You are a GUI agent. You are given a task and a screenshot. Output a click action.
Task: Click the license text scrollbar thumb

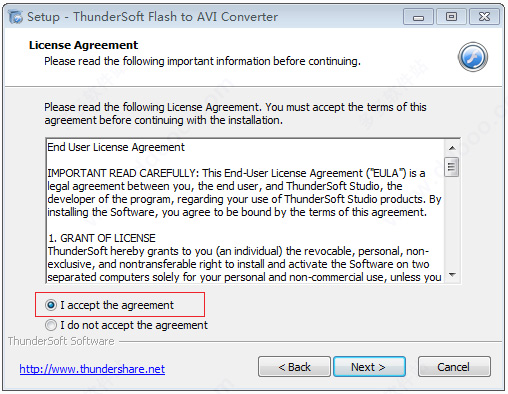[452, 166]
